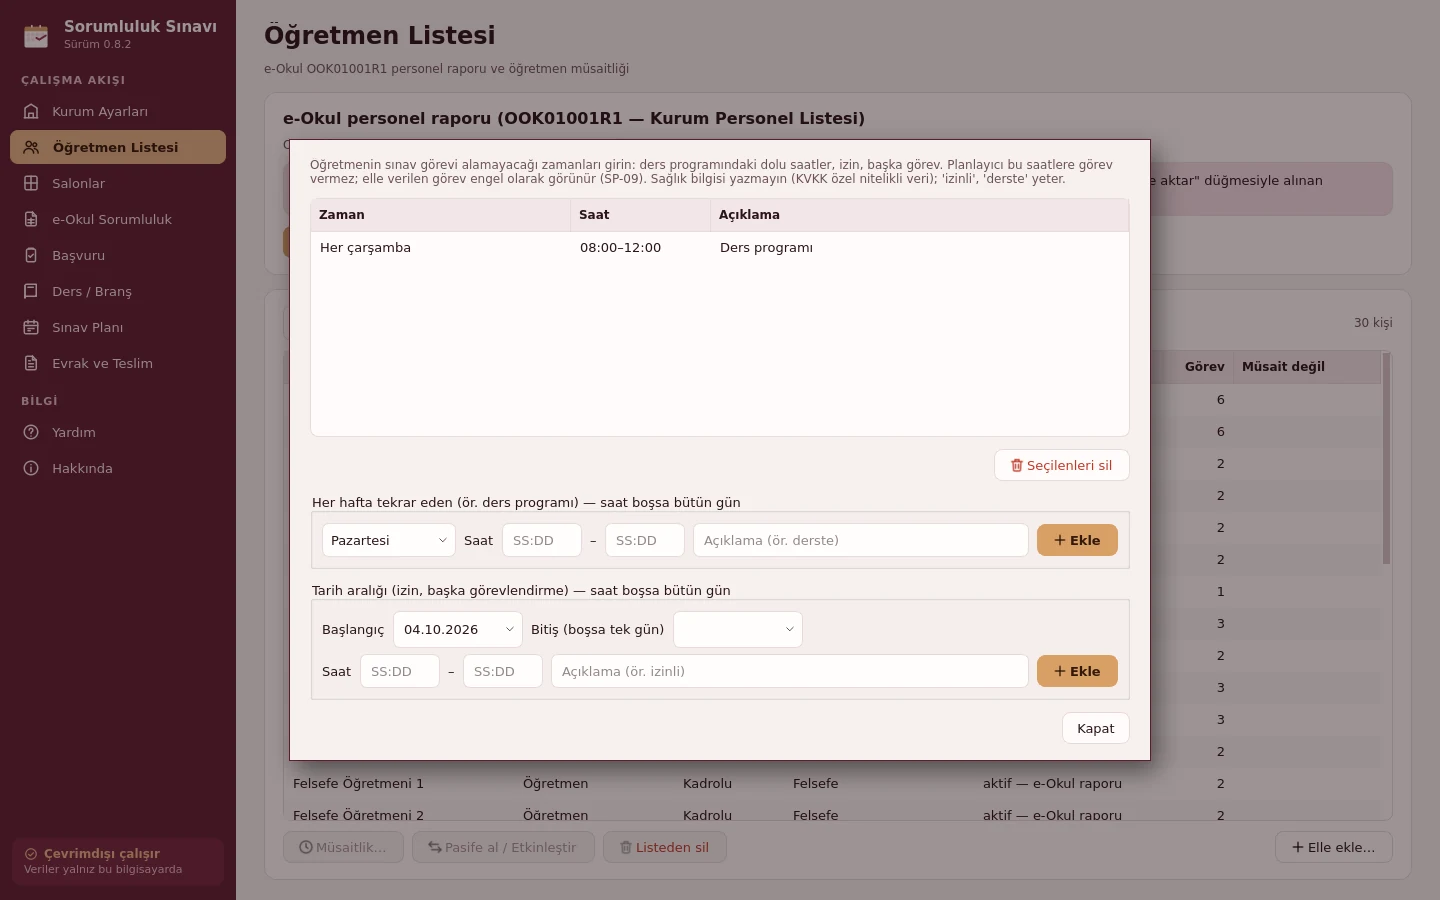Click the Çevrimdışı çalışır check icon
The height and width of the screenshot is (900, 1440).
[x=31, y=854]
